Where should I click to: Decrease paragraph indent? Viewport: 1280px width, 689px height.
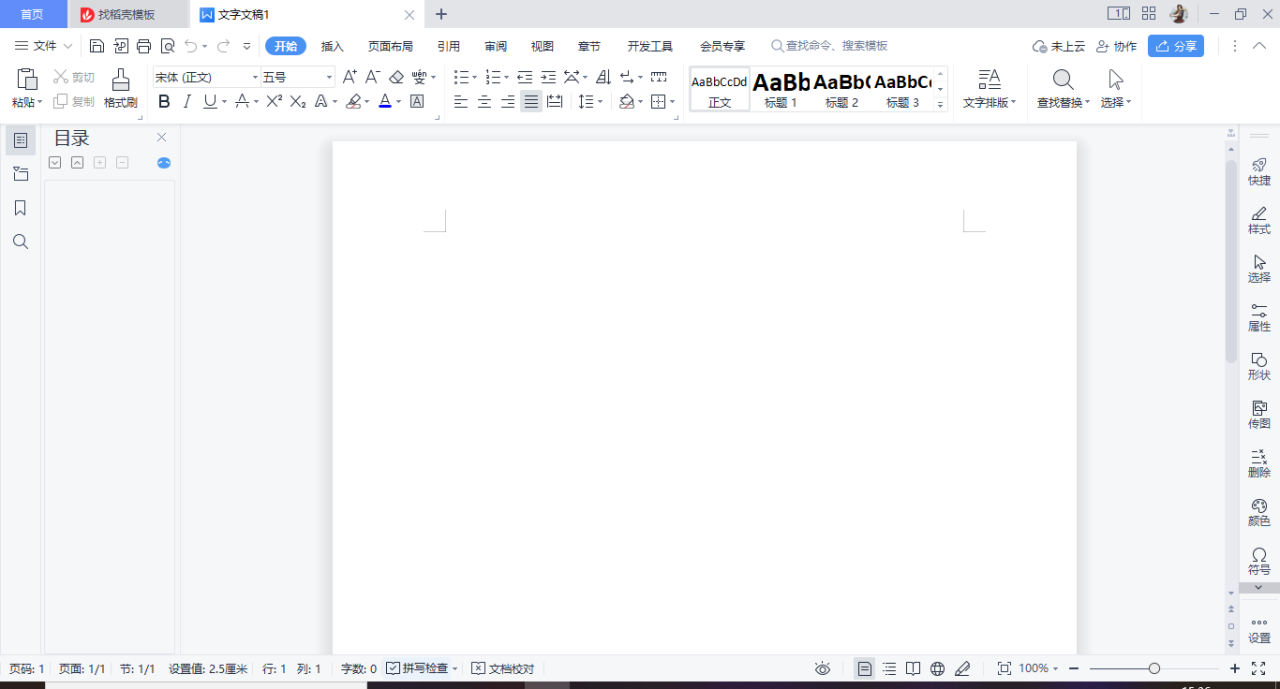[x=525, y=77]
